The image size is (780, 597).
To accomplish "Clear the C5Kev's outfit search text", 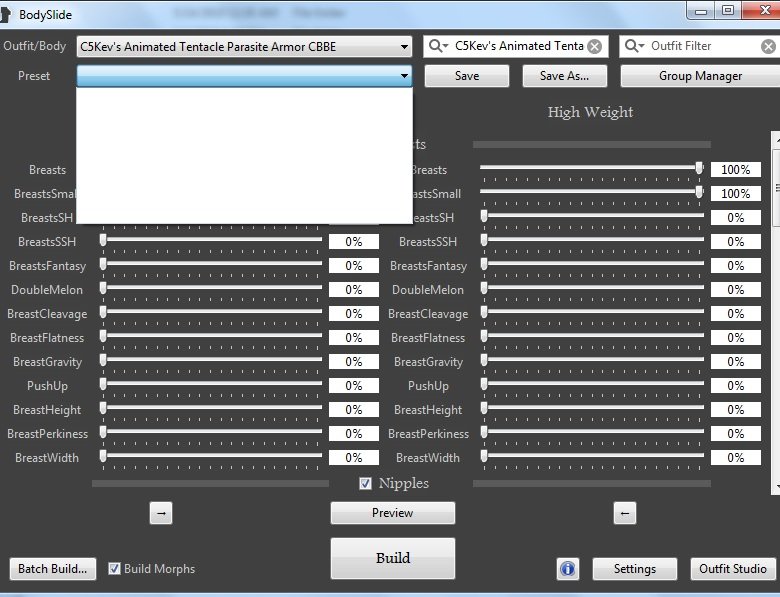I will click(594, 46).
